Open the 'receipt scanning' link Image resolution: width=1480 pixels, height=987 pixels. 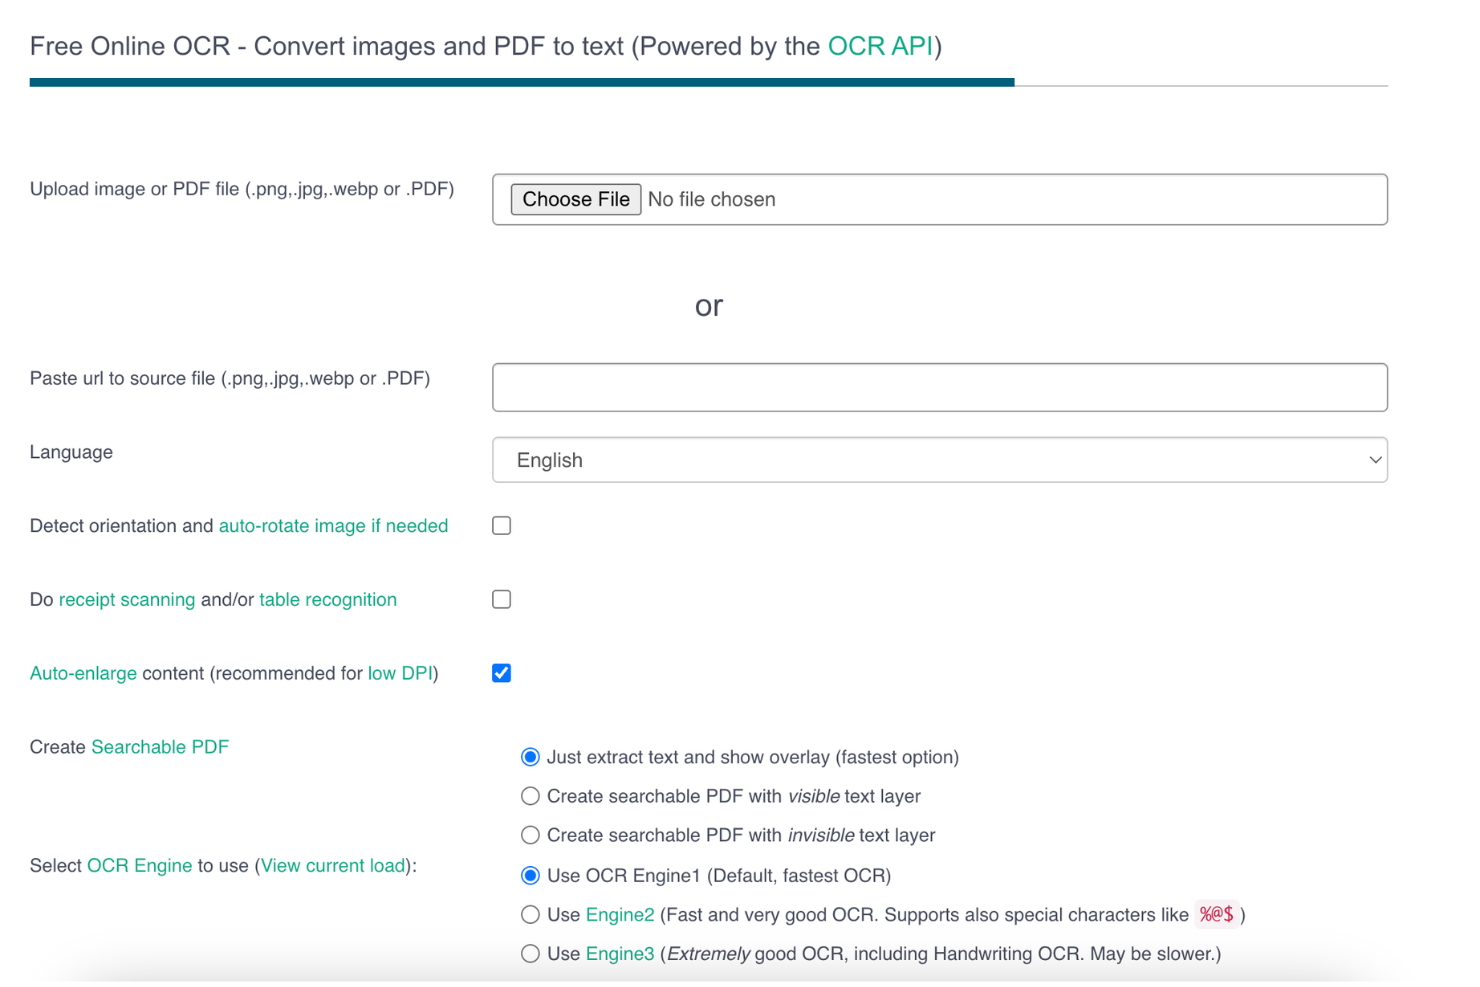tap(127, 599)
